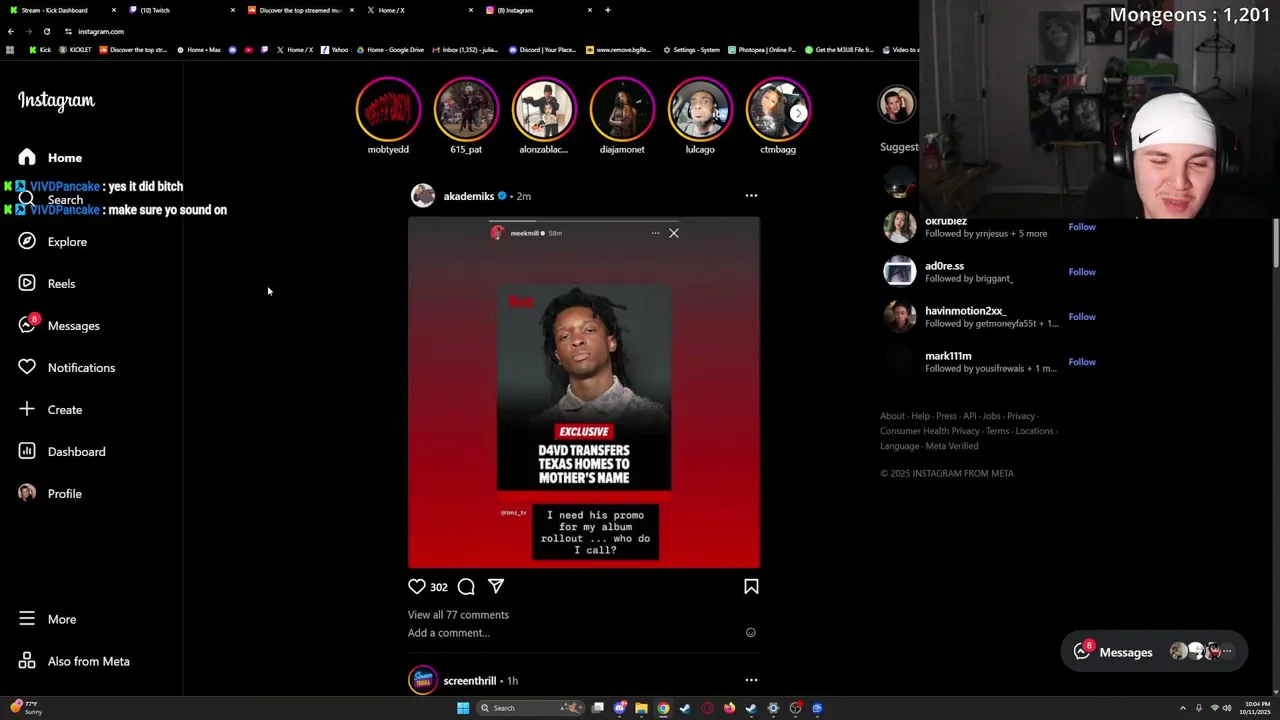Open the Dashboard chart icon
The width and height of the screenshot is (1280, 720).
pos(27,451)
